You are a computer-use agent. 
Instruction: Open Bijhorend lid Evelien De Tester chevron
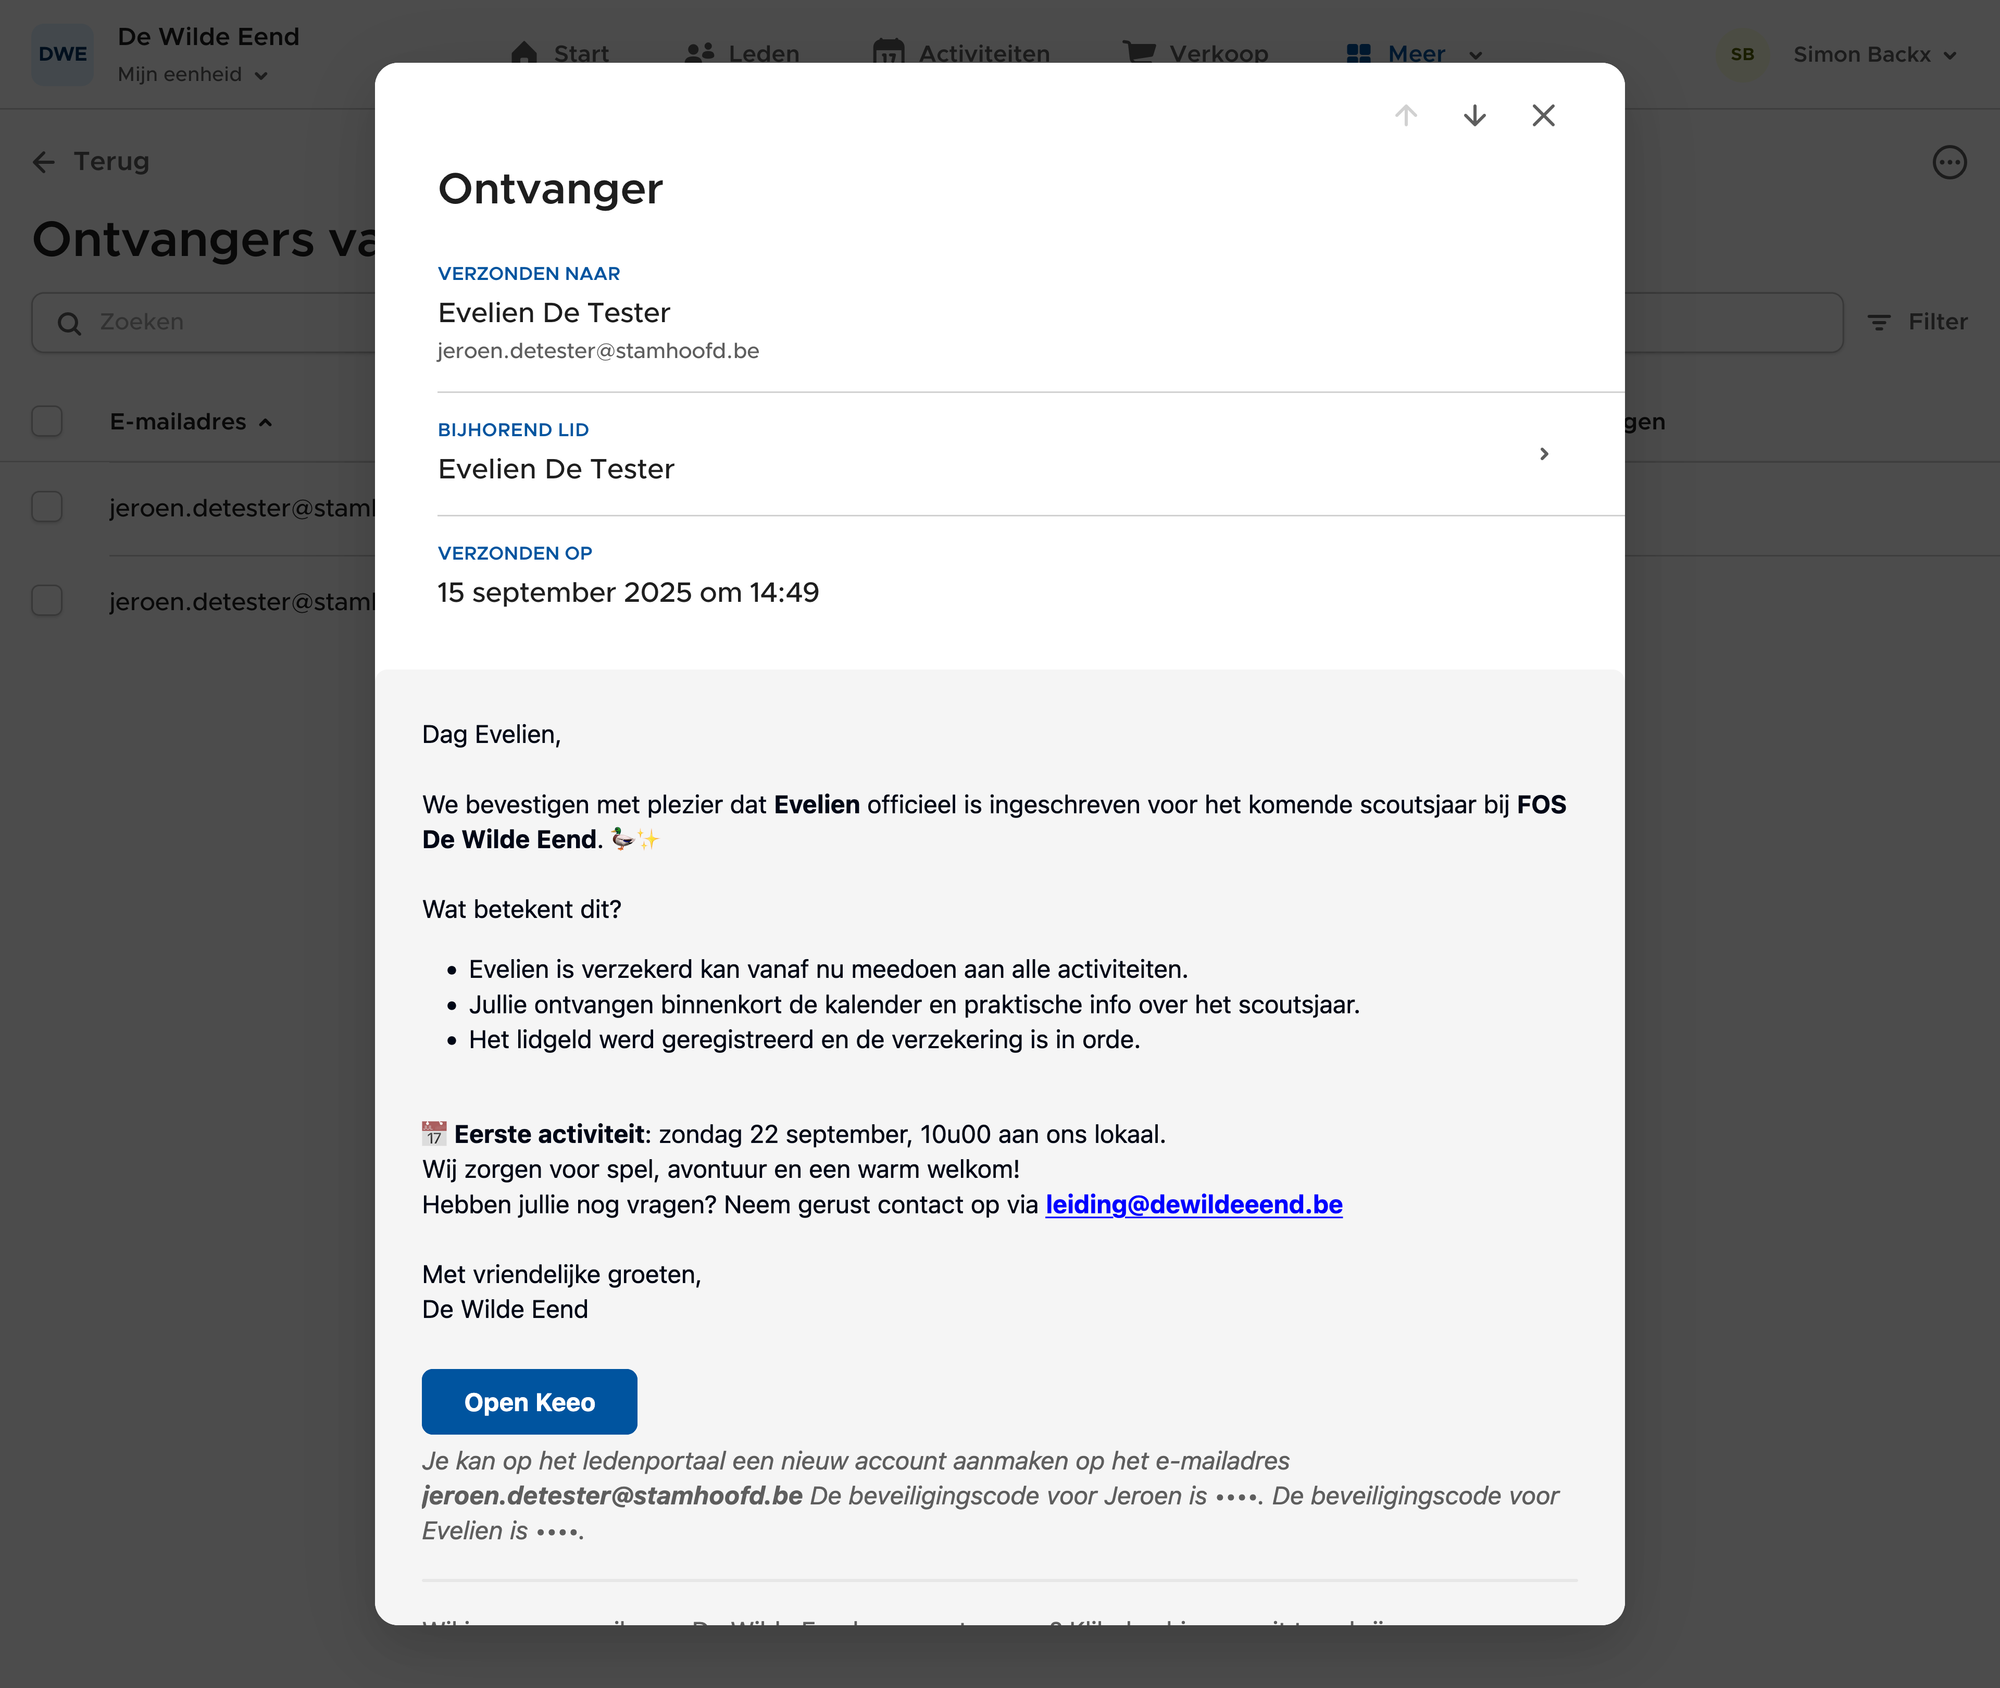pyautogui.click(x=1544, y=454)
